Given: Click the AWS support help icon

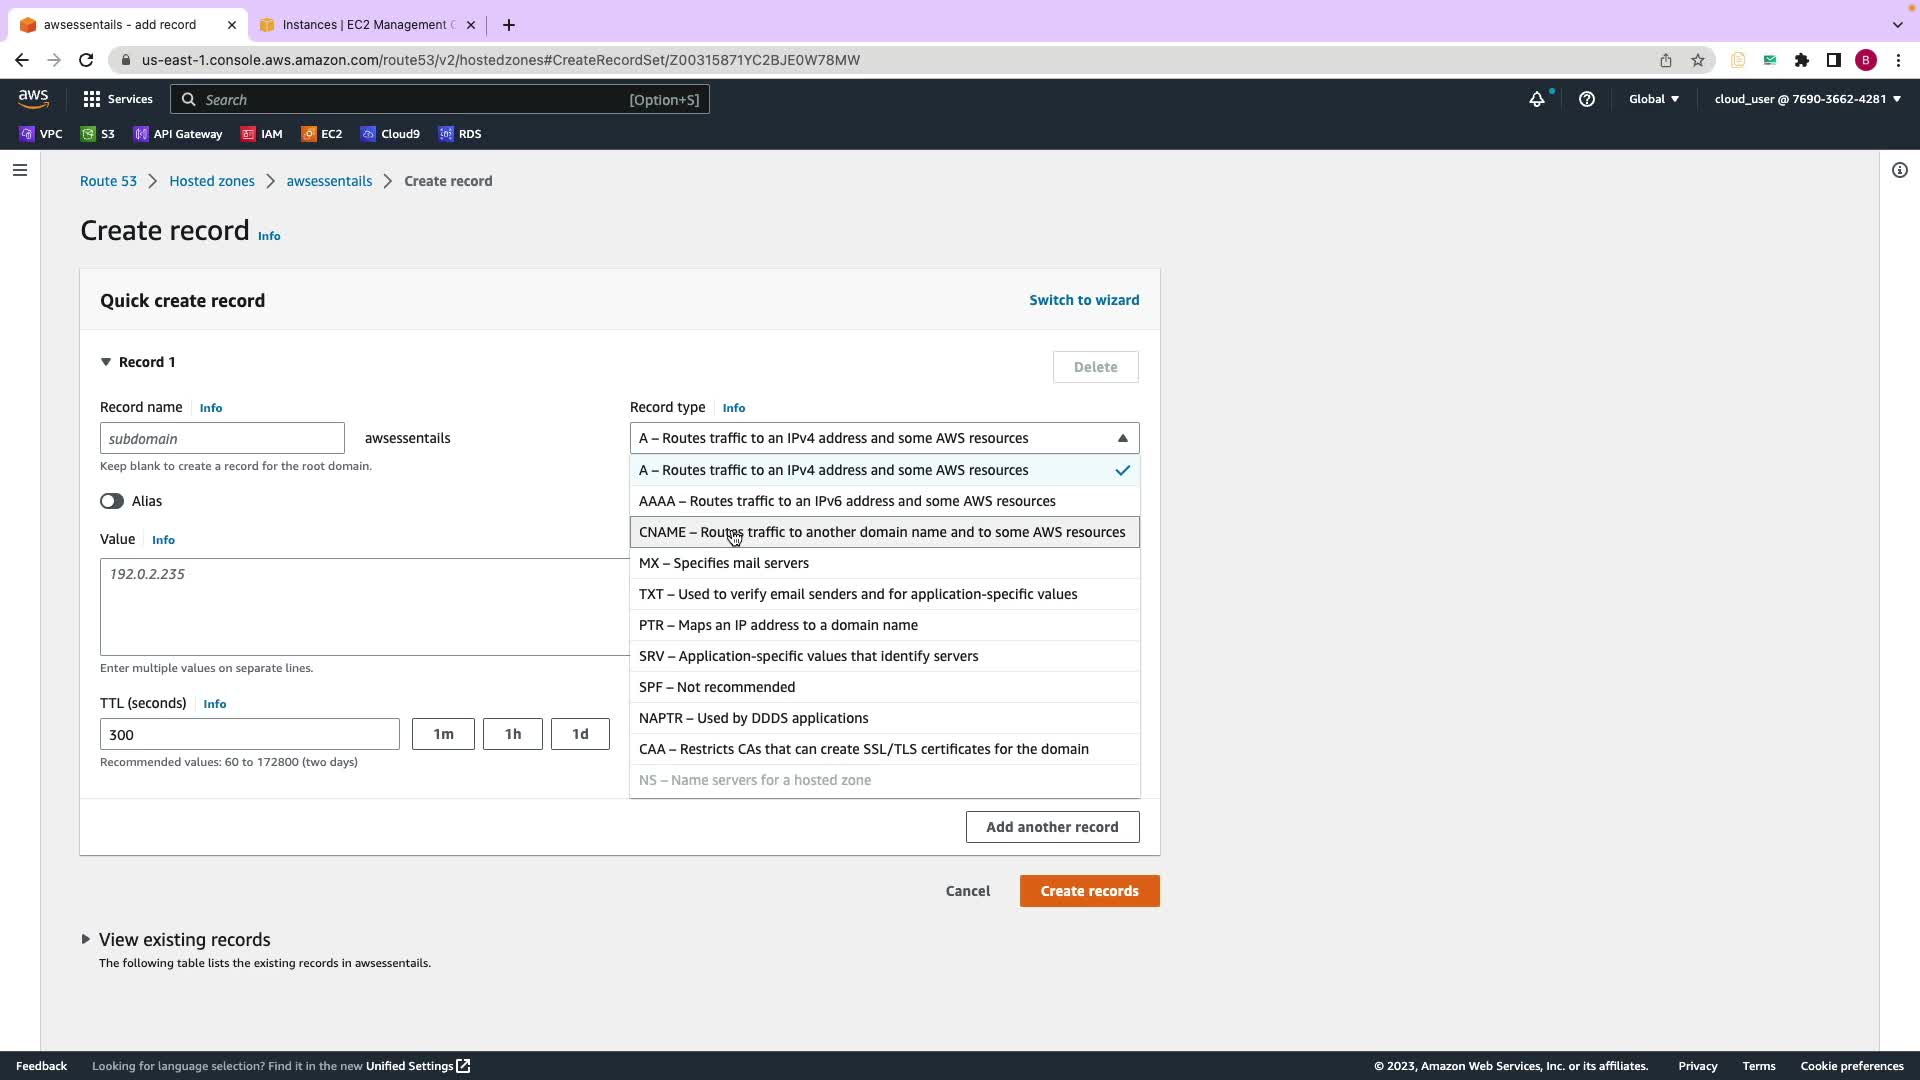Looking at the screenshot, I should tap(1586, 99).
